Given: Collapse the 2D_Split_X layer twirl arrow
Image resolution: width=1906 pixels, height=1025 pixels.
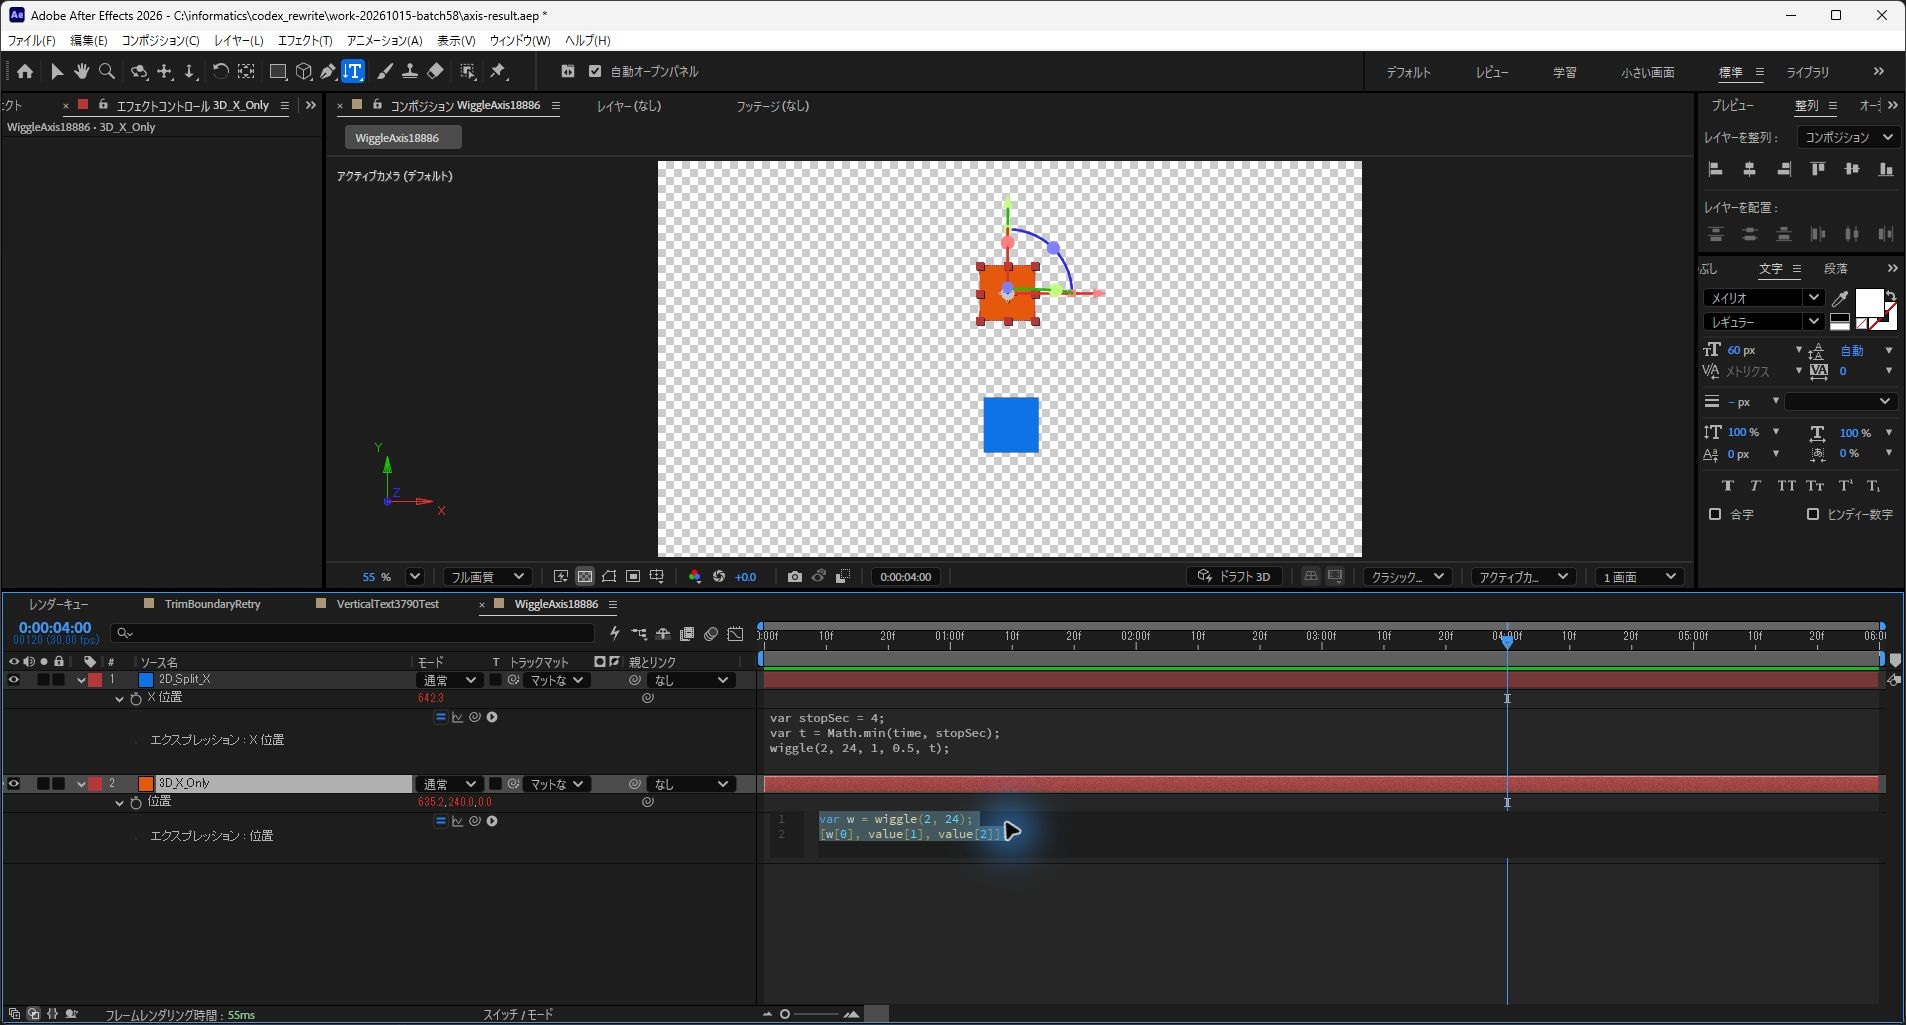Looking at the screenshot, I should point(81,680).
